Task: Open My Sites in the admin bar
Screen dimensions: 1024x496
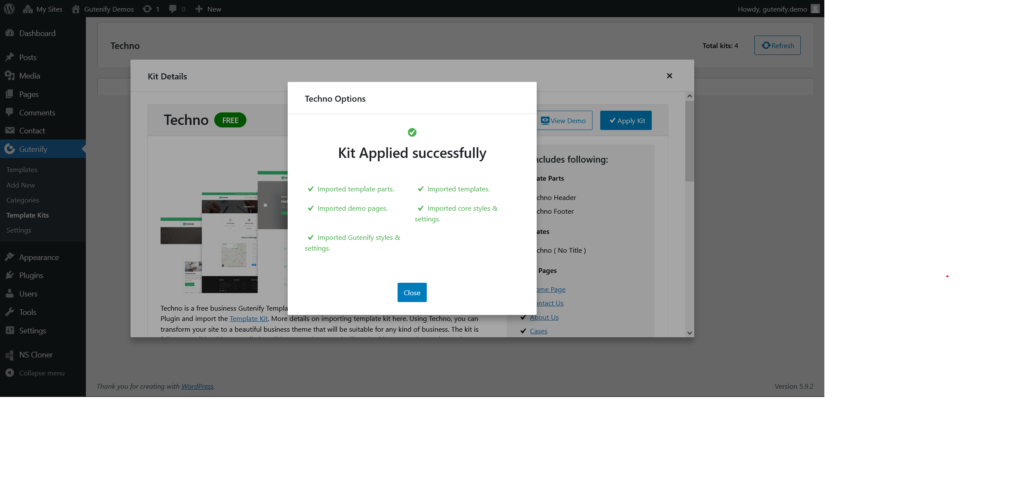Action: pyautogui.click(x=42, y=9)
